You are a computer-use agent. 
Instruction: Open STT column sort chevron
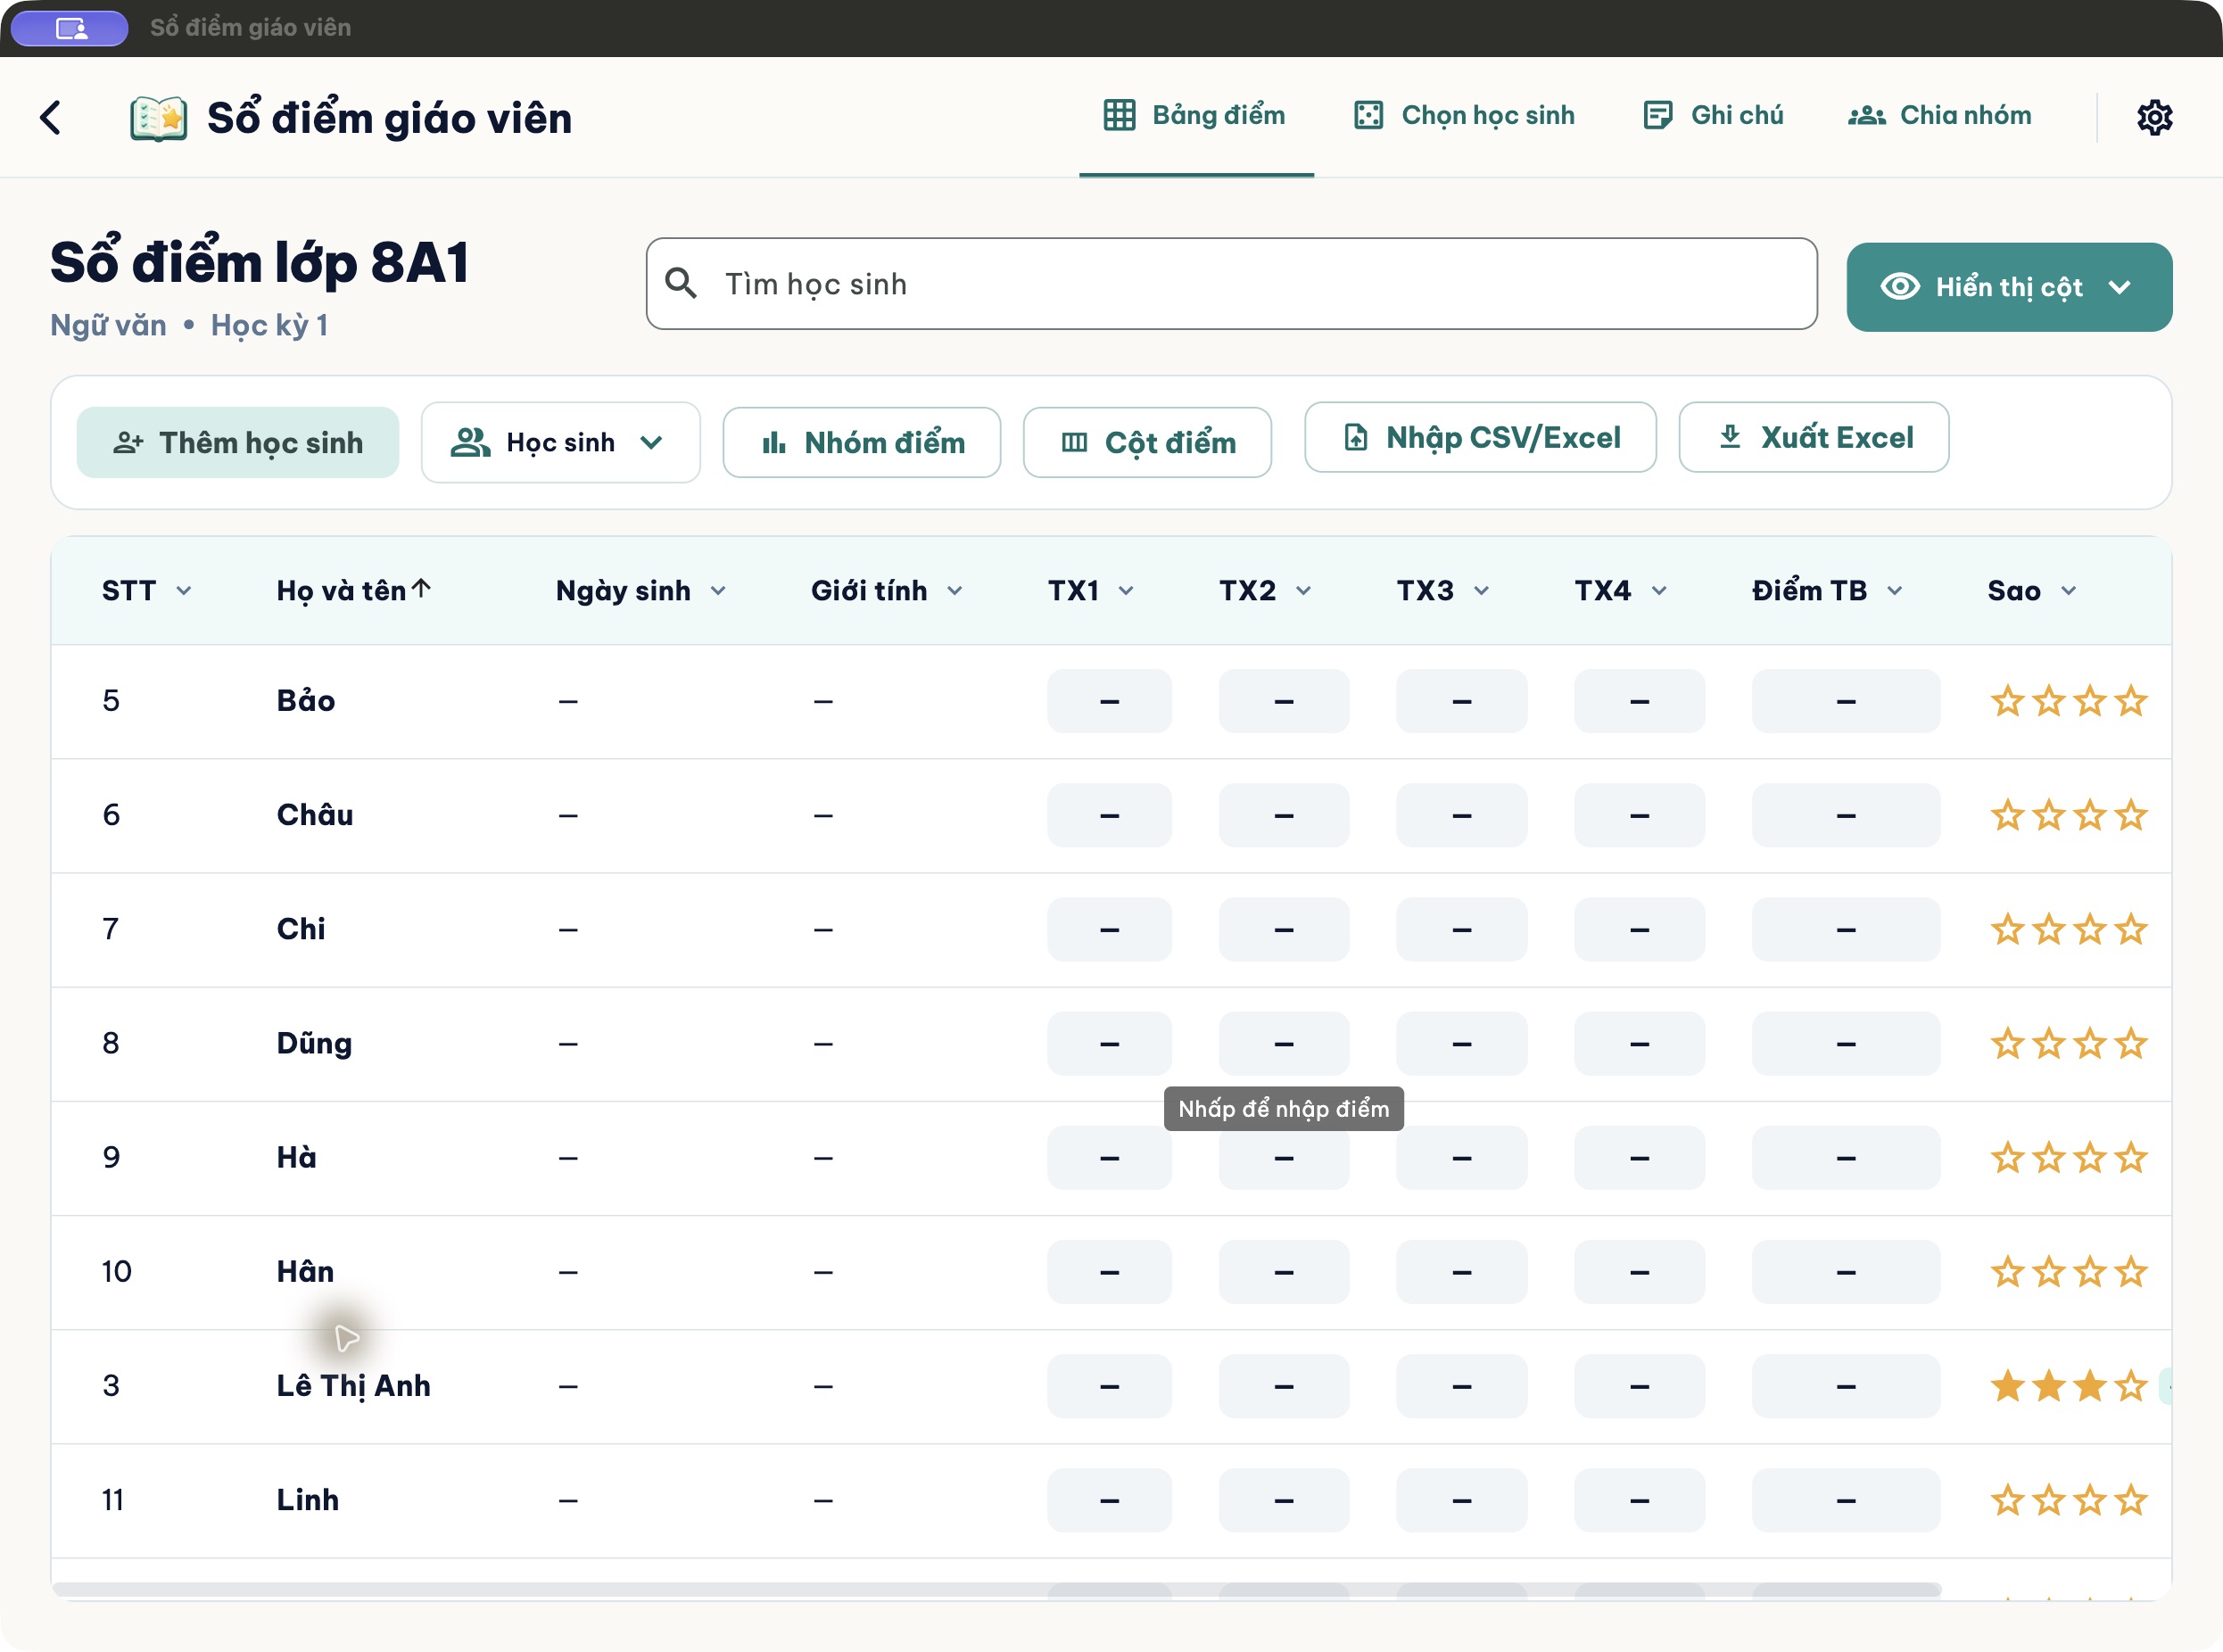184,591
